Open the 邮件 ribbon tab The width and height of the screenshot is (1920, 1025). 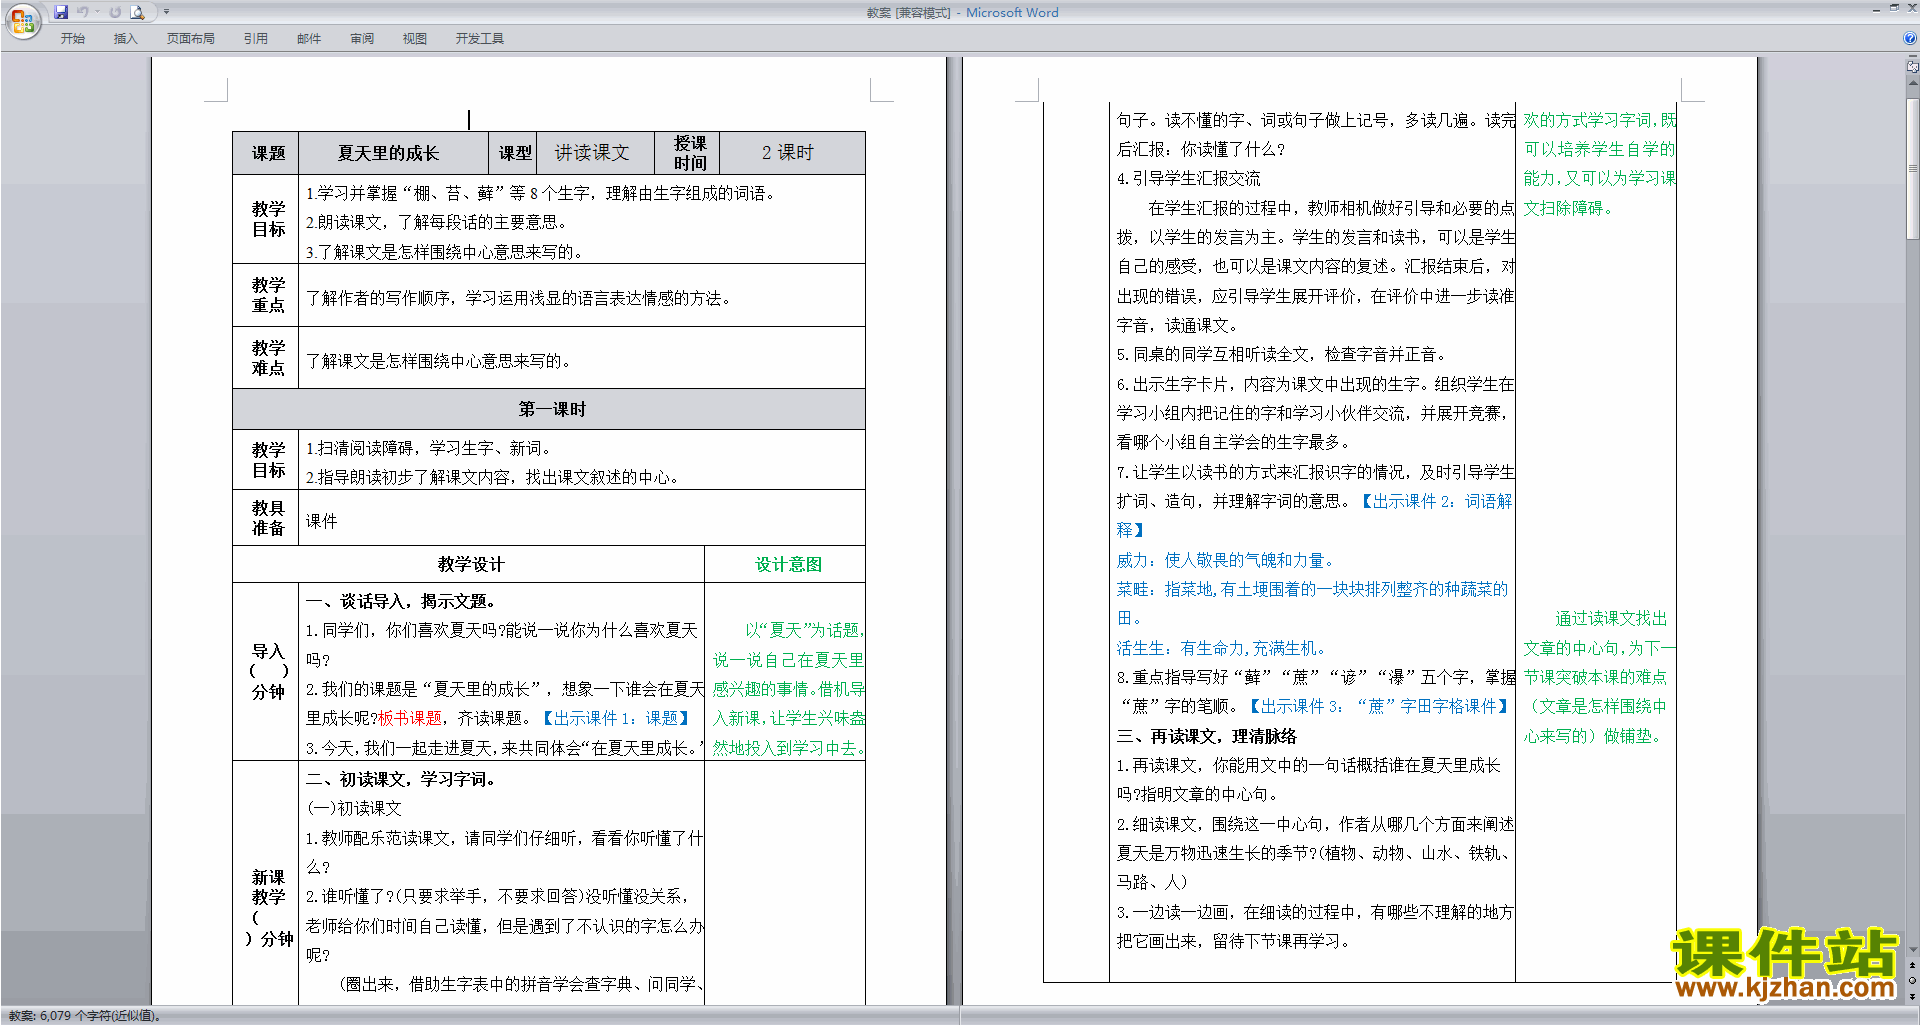pyautogui.click(x=308, y=38)
